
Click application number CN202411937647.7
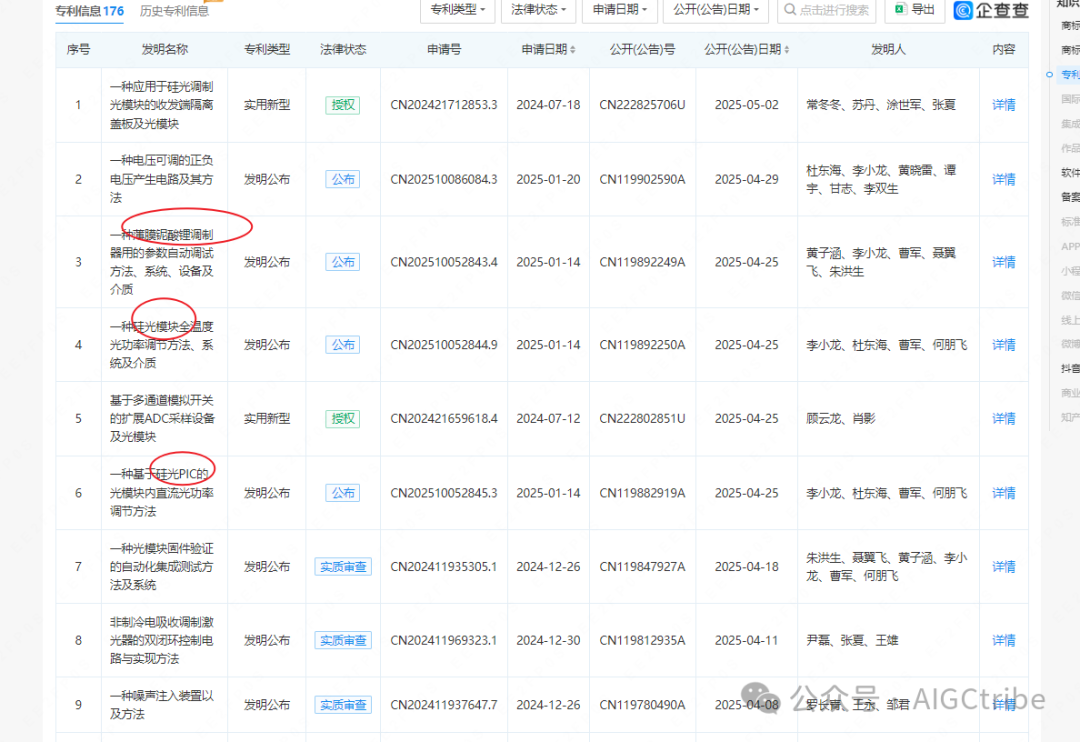tap(444, 705)
